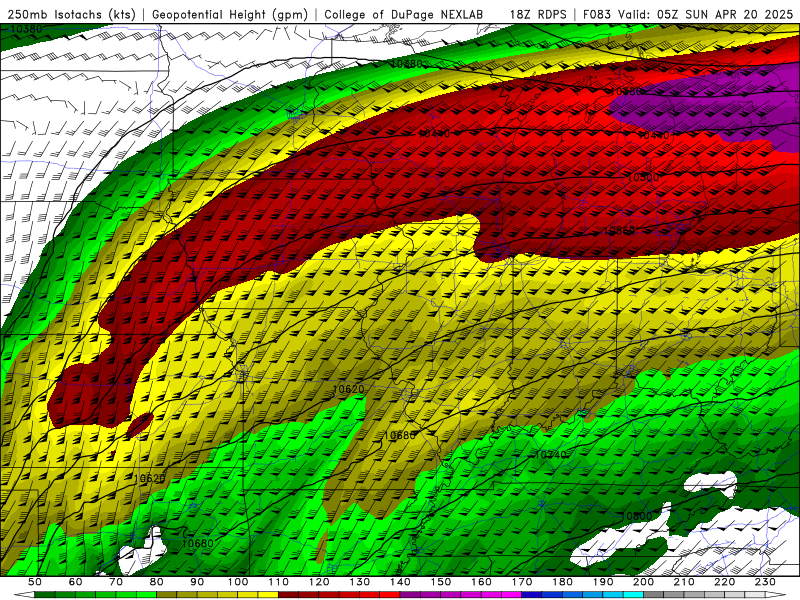This screenshot has height=600, width=800.
Task: Click the purple swatch just after 140
Action: (410, 594)
